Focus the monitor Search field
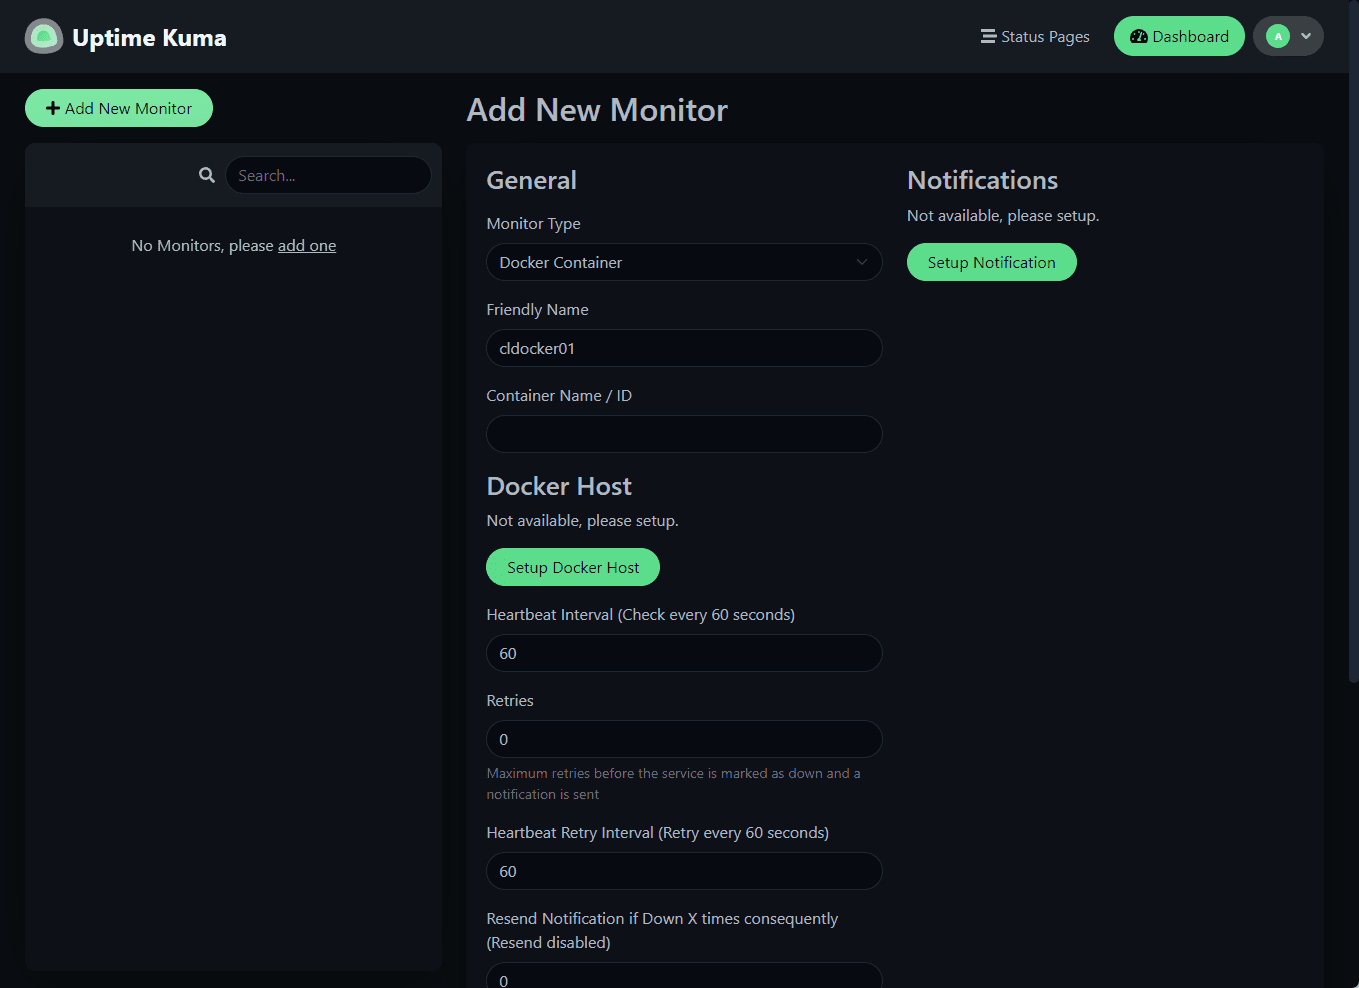1359x988 pixels. (x=328, y=175)
